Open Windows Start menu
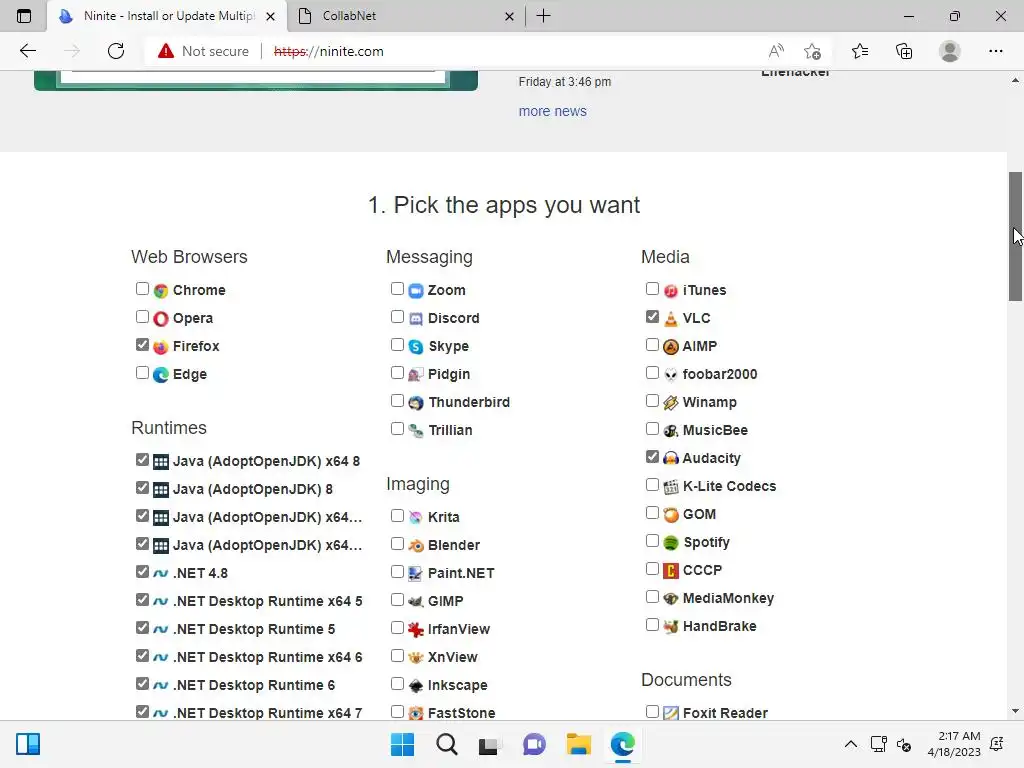 [x=402, y=744]
